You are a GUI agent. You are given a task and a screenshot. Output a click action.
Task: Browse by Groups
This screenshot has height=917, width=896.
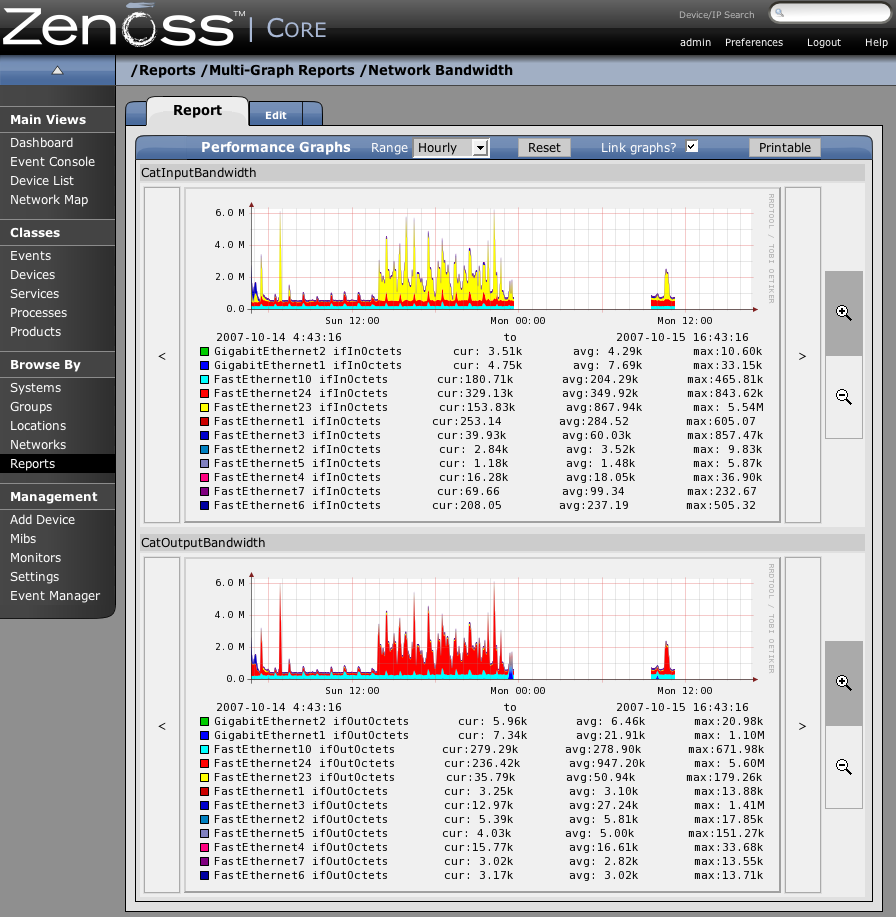coord(31,406)
